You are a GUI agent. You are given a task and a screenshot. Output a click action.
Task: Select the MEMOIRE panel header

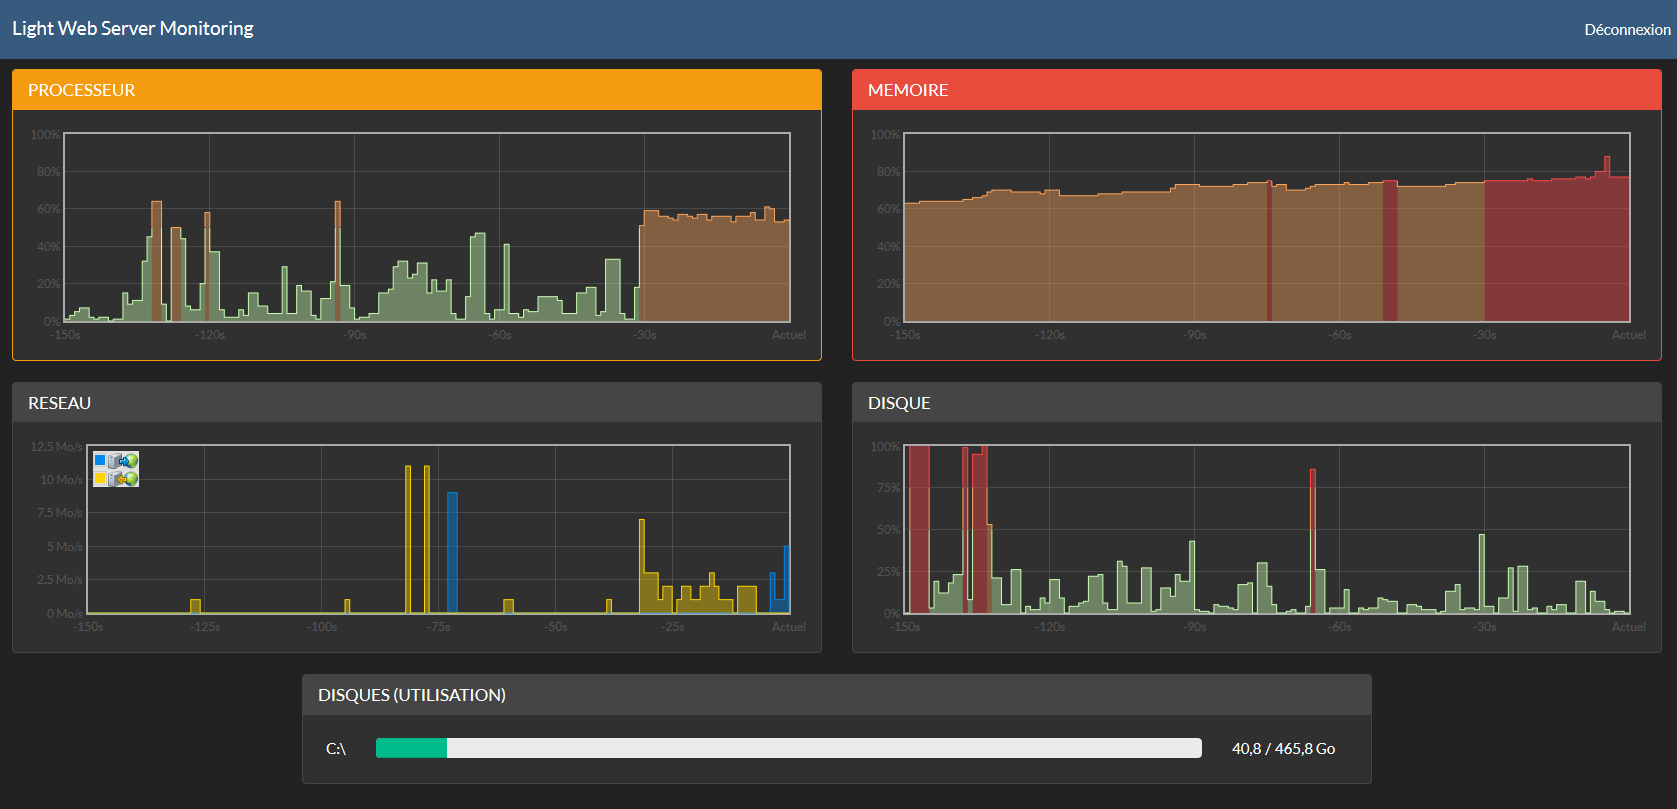pos(1256,90)
